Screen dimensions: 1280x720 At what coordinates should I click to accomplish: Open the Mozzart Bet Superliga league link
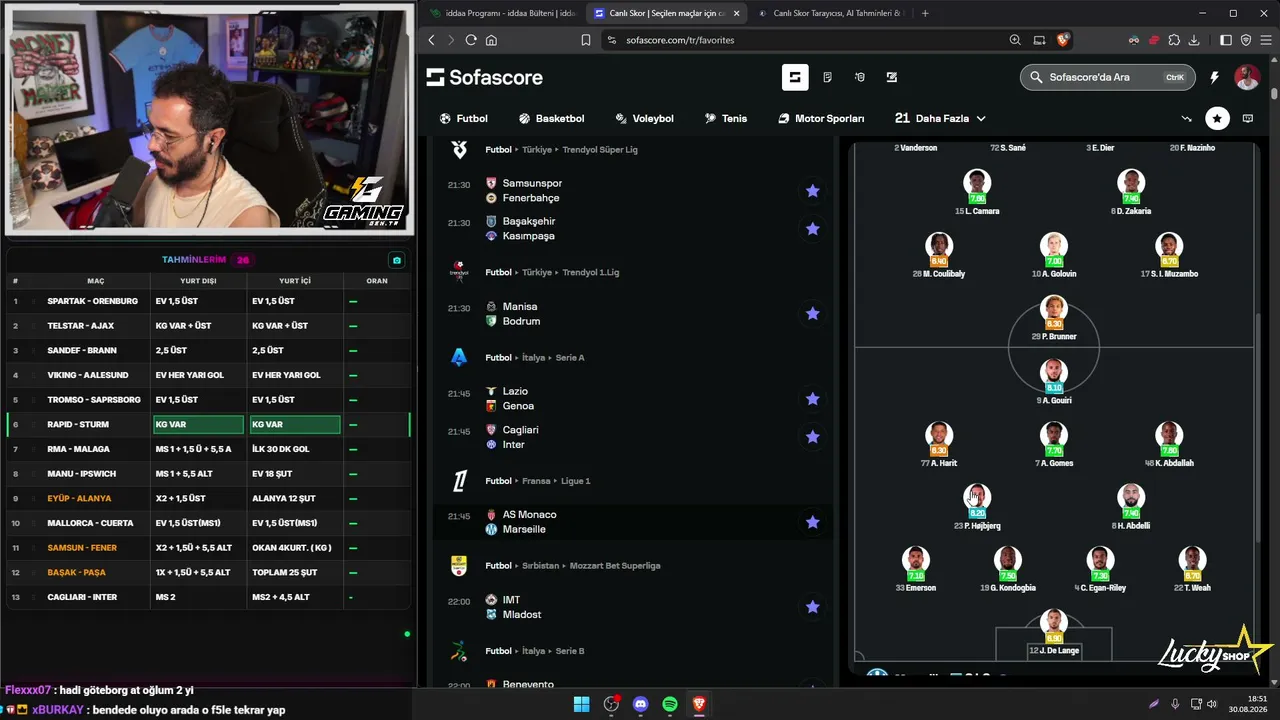[614, 566]
